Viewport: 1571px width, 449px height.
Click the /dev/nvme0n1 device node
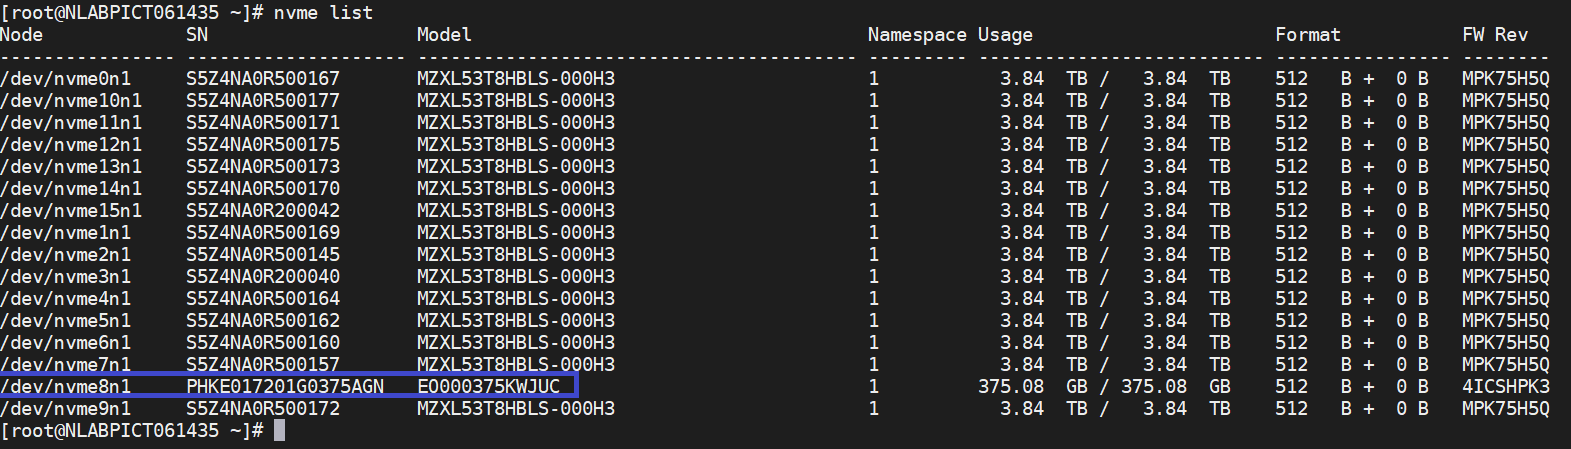(x=65, y=79)
